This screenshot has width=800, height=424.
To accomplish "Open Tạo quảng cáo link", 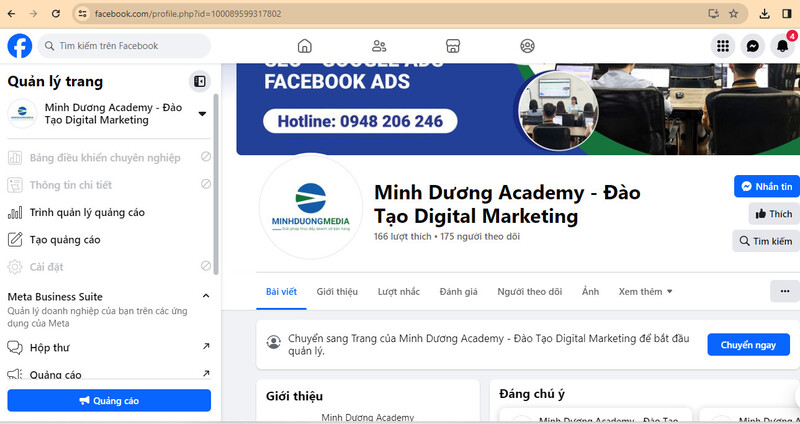I will pos(65,240).
